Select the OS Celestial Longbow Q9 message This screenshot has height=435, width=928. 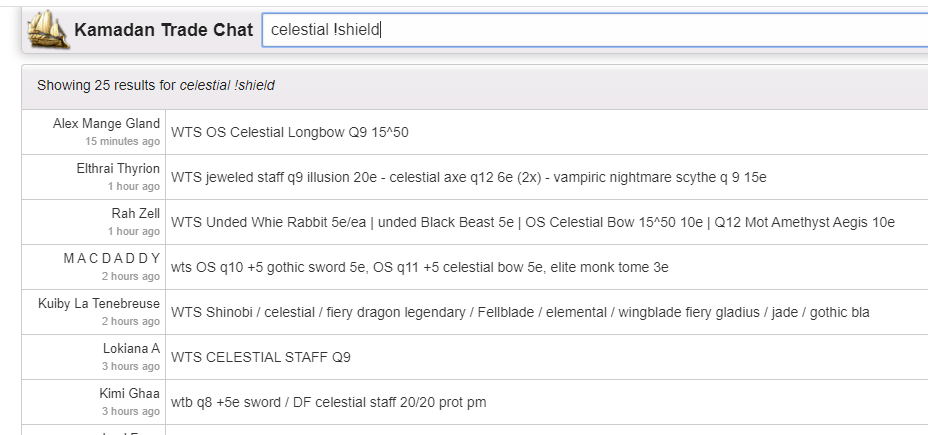290,132
